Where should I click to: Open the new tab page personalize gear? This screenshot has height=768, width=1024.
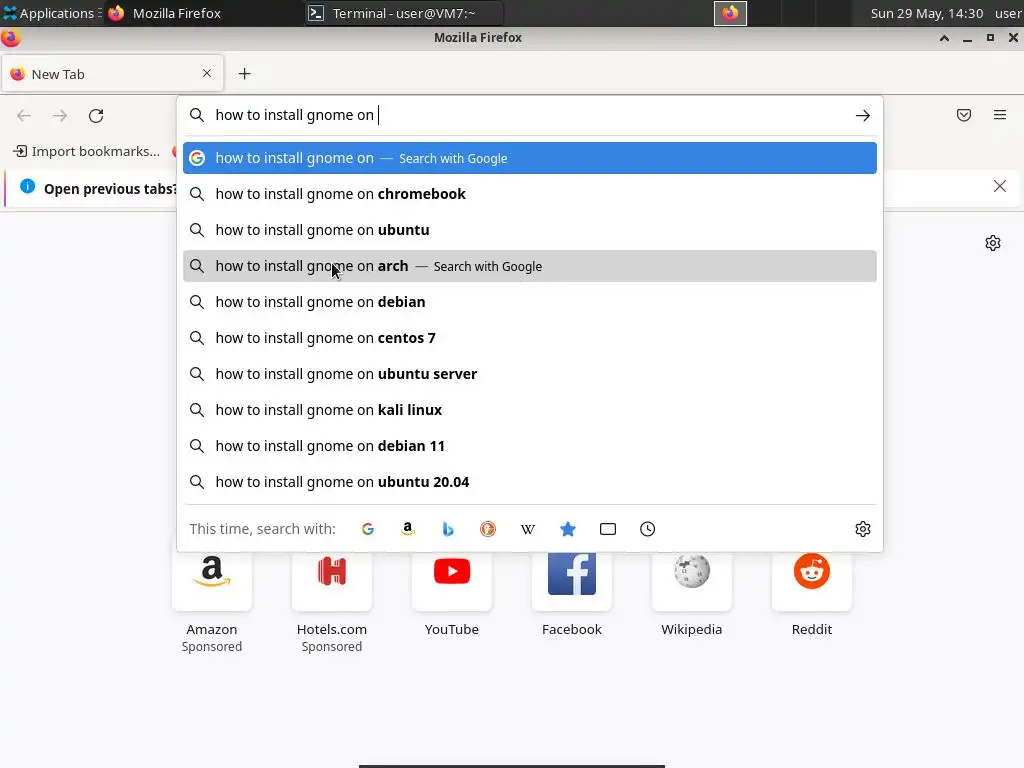click(993, 243)
